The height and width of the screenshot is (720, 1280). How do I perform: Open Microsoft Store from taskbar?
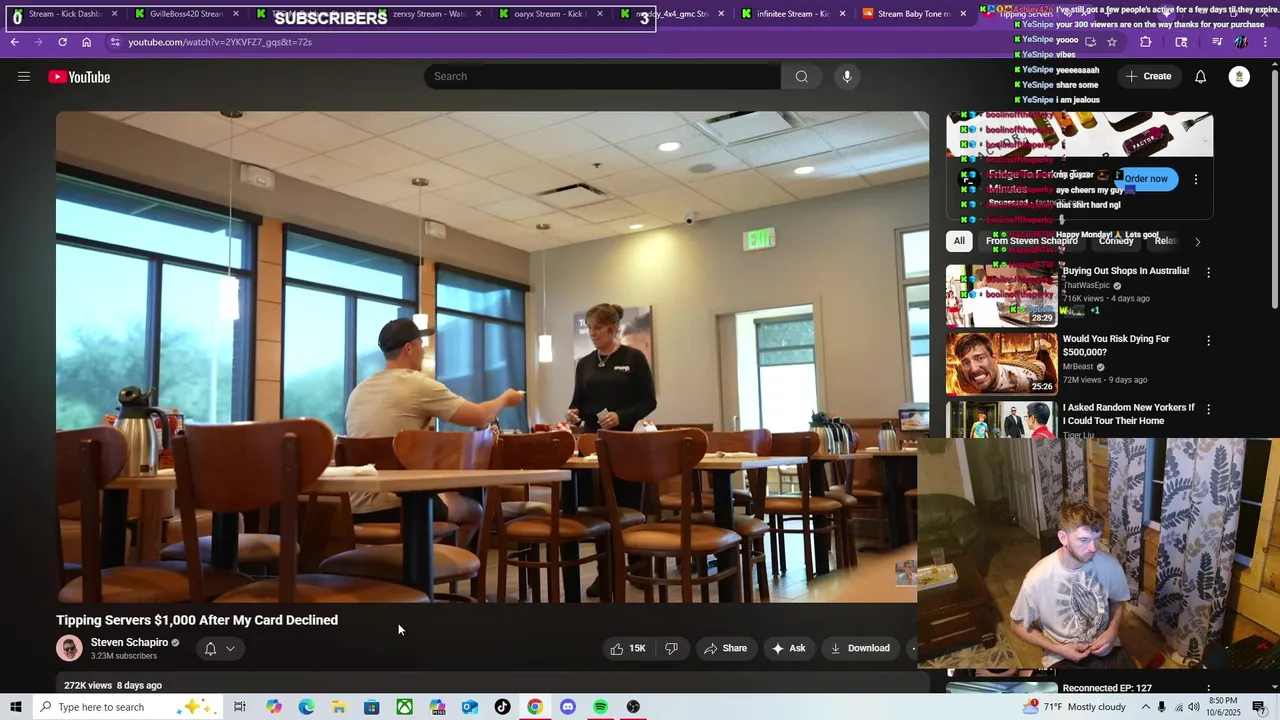coord(372,707)
